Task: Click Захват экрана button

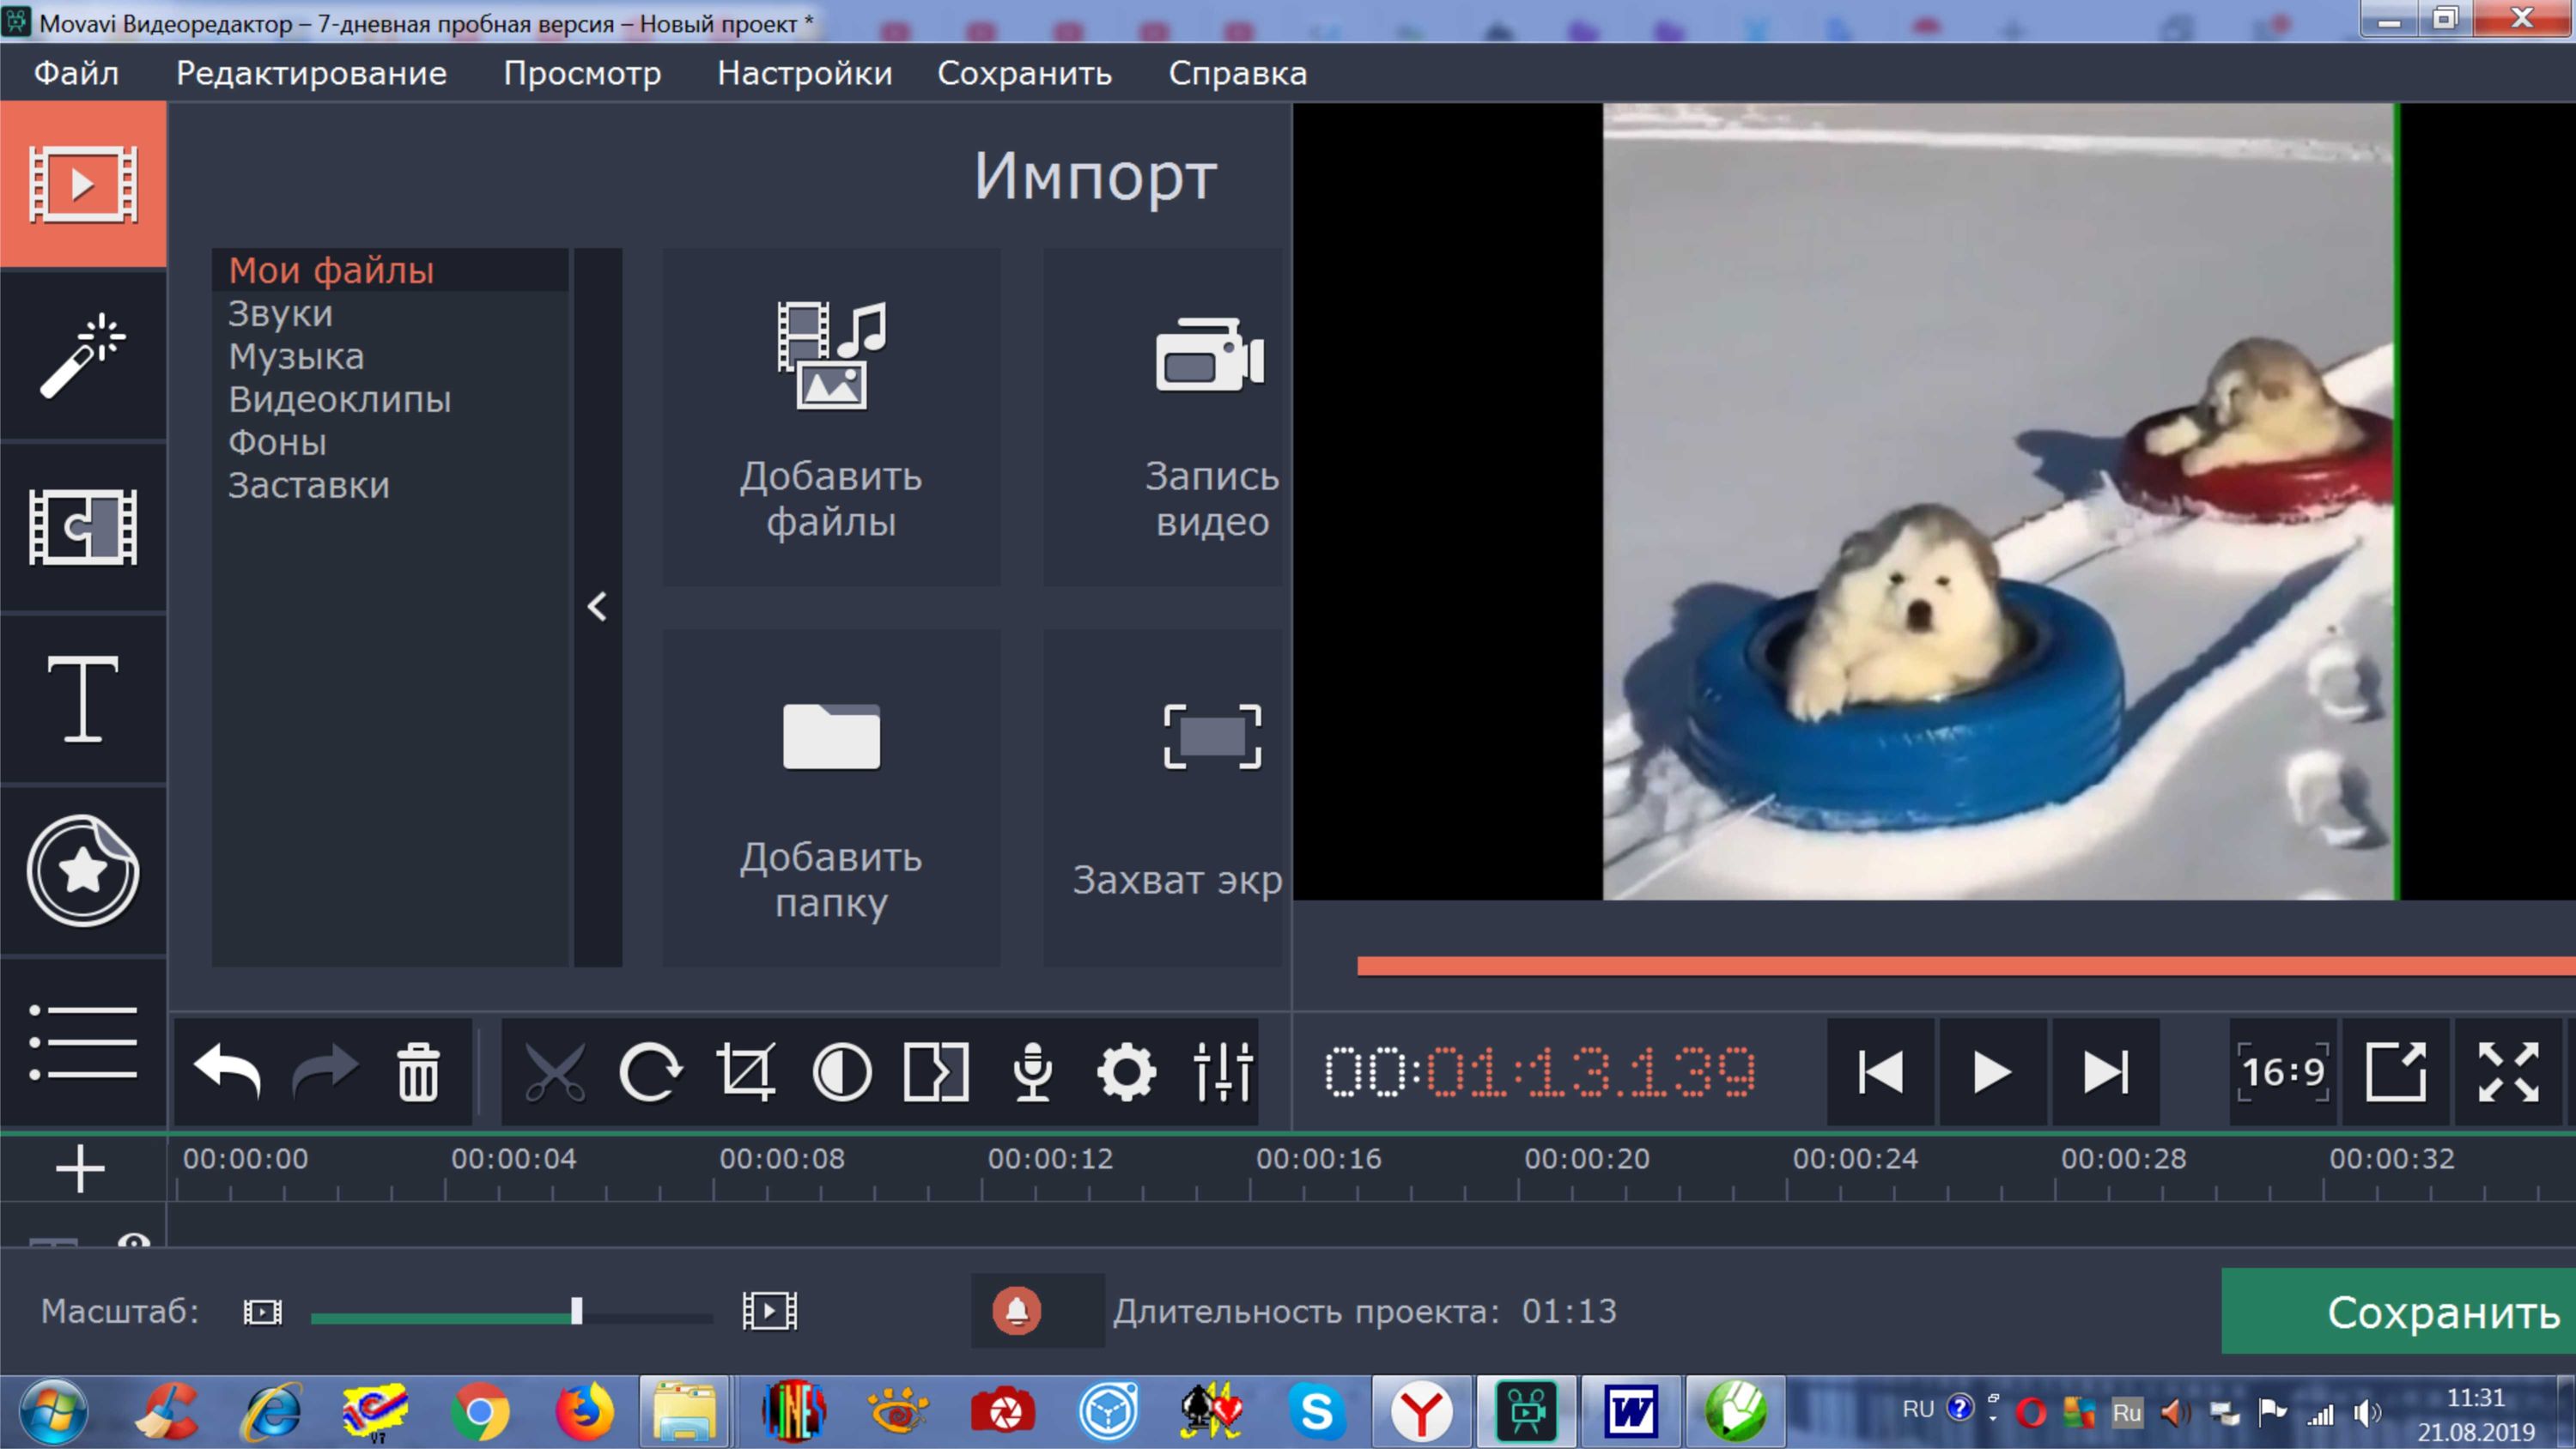Action: pyautogui.click(x=1164, y=797)
